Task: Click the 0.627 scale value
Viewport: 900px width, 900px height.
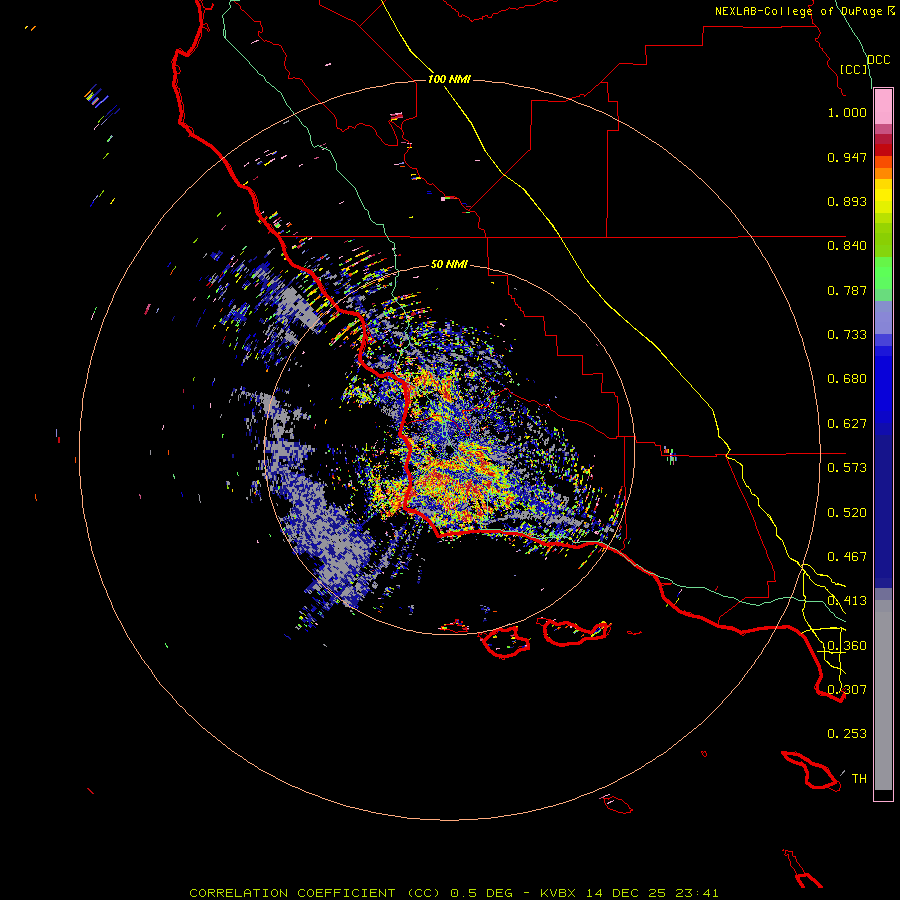Action: tap(847, 424)
